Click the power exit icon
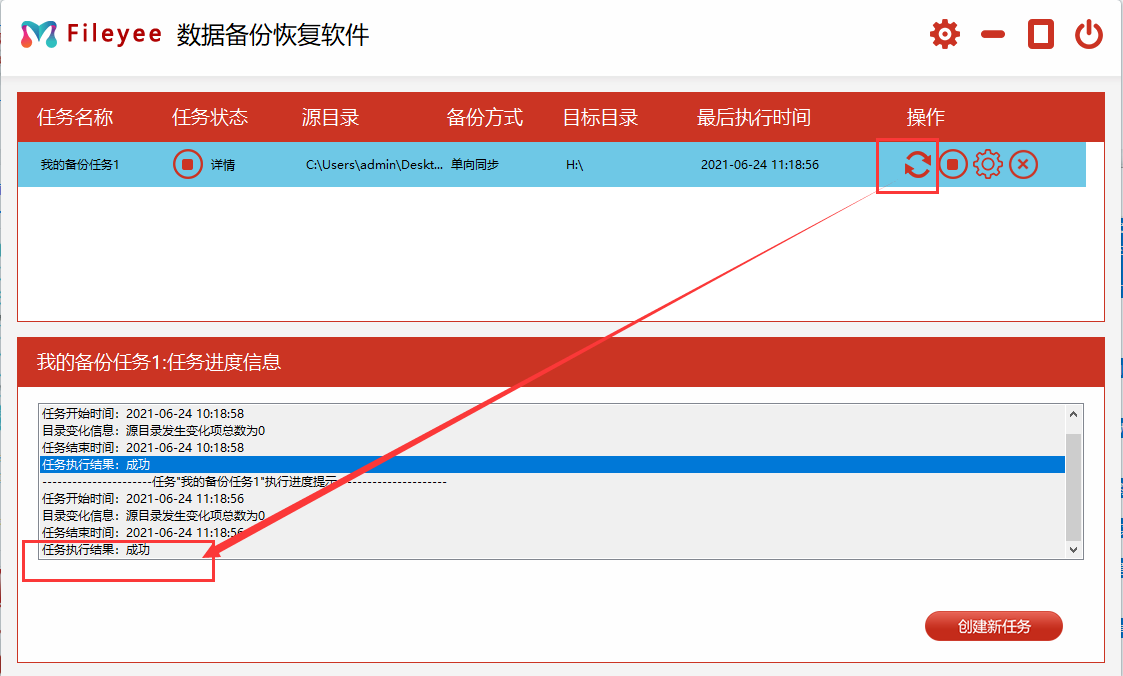Screen dimensions: 1123x676 [x=1088, y=35]
